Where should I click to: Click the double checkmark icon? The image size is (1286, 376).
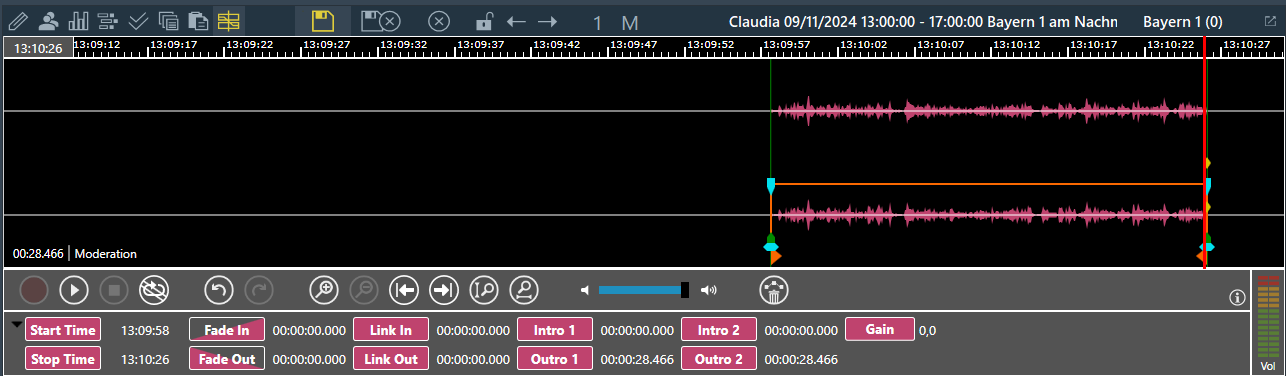(x=139, y=20)
